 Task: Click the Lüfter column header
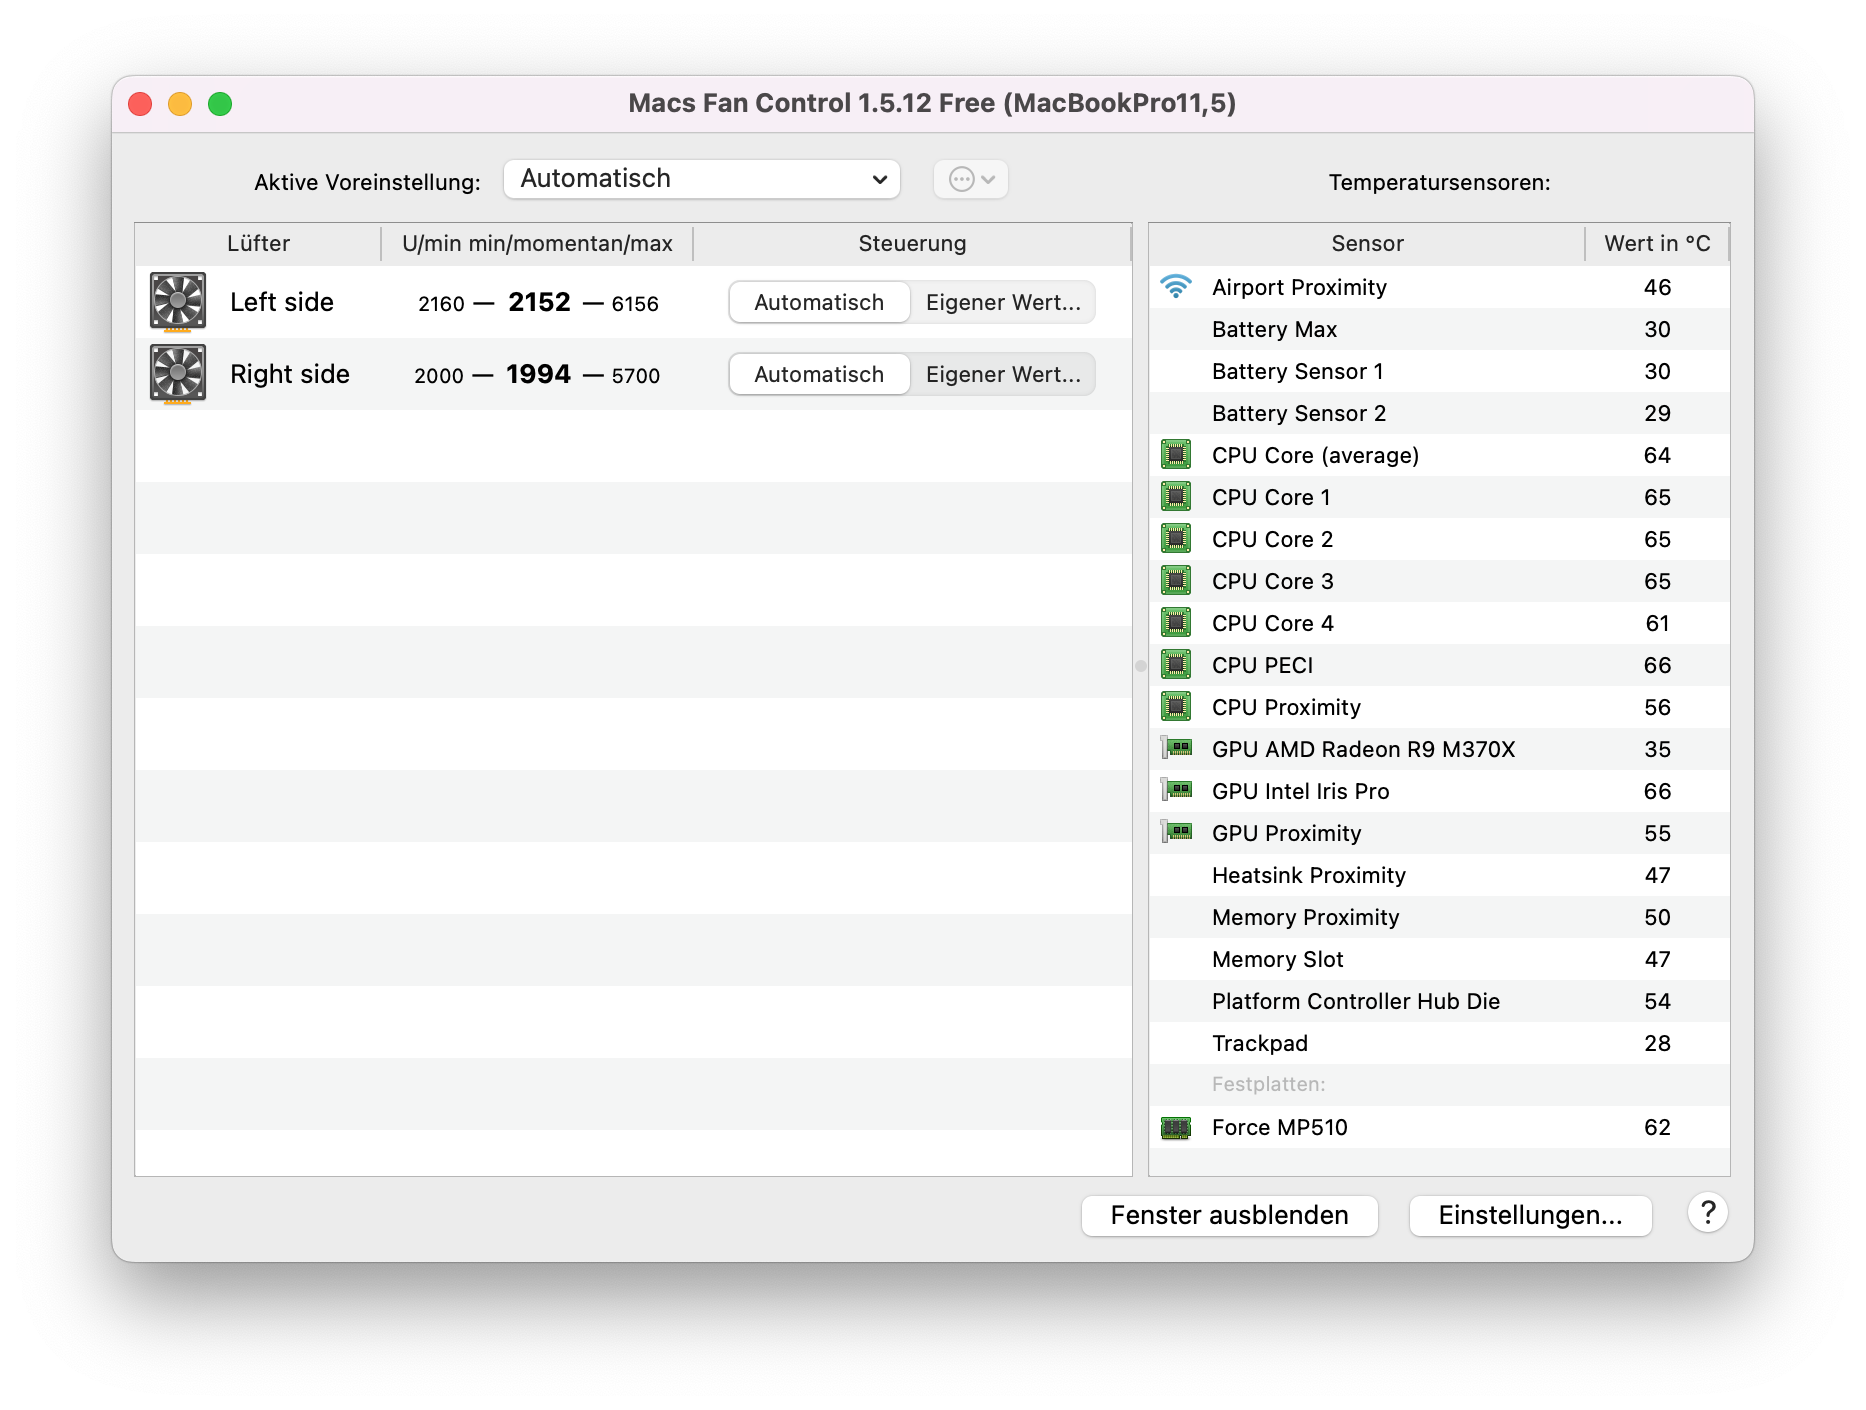(x=258, y=243)
